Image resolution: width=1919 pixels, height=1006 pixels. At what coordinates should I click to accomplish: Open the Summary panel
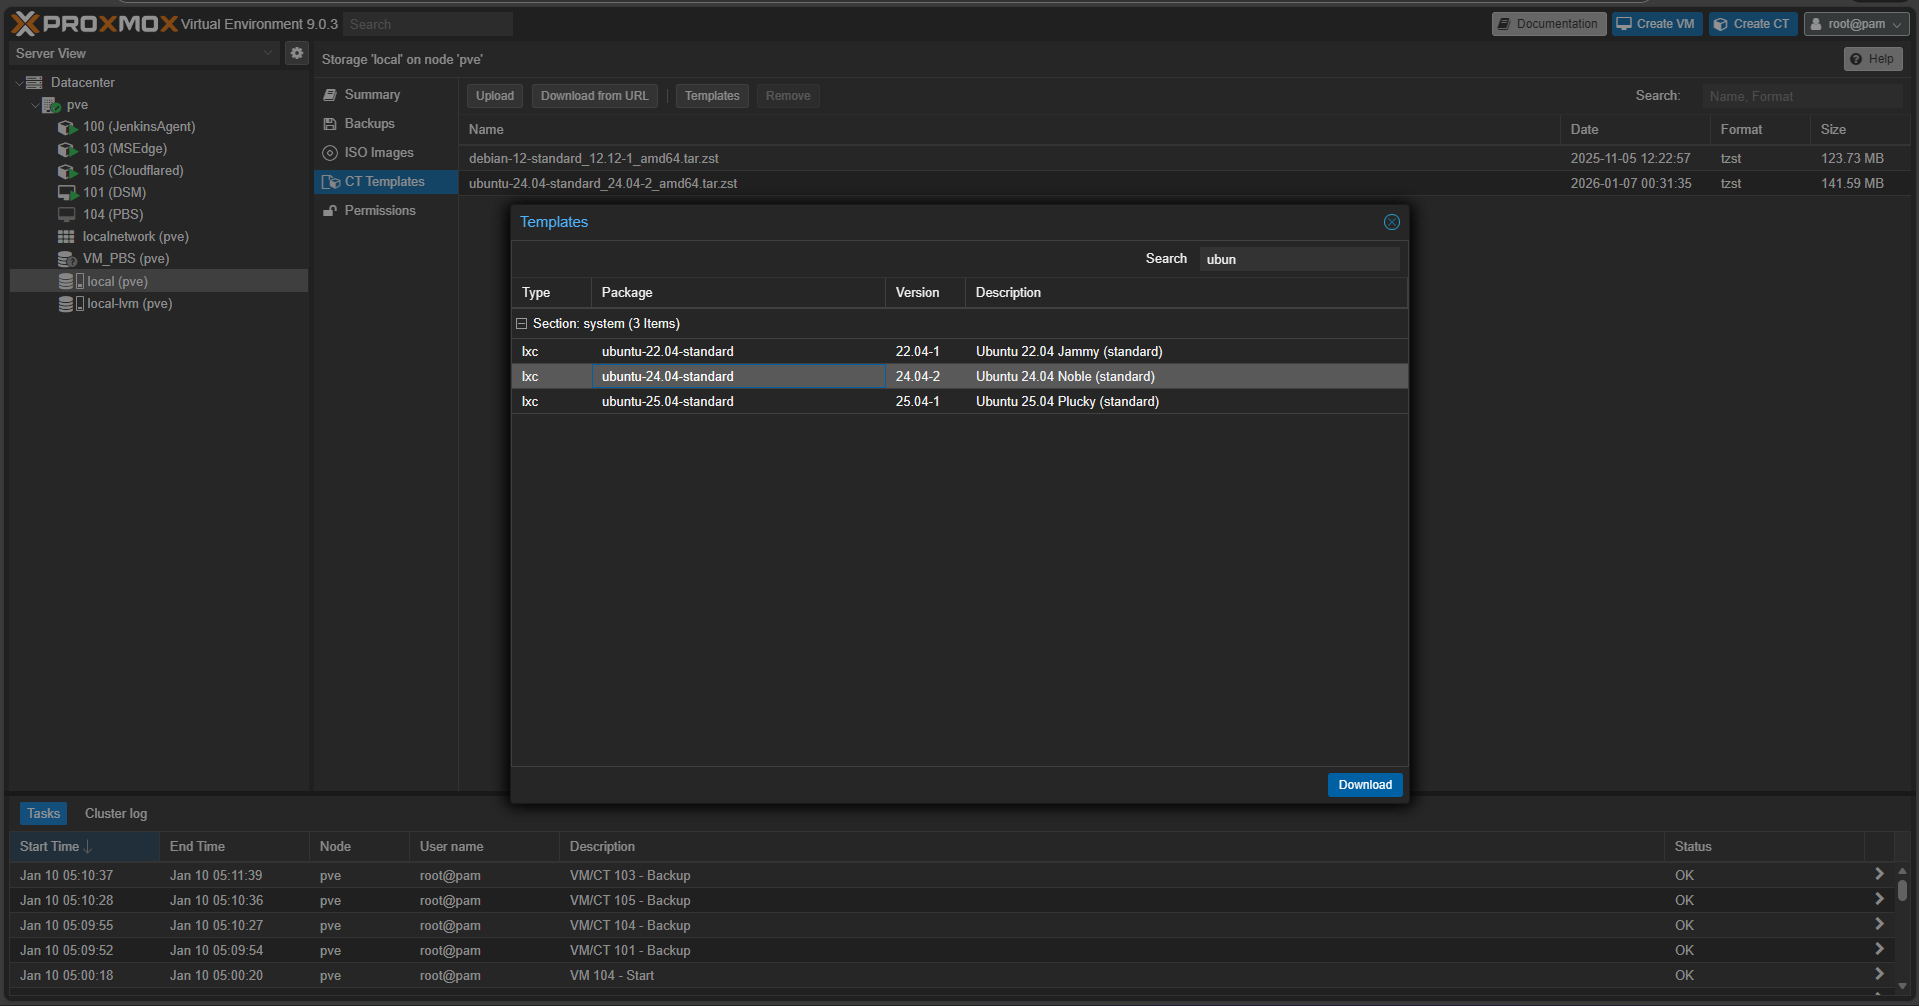pyautogui.click(x=386, y=95)
